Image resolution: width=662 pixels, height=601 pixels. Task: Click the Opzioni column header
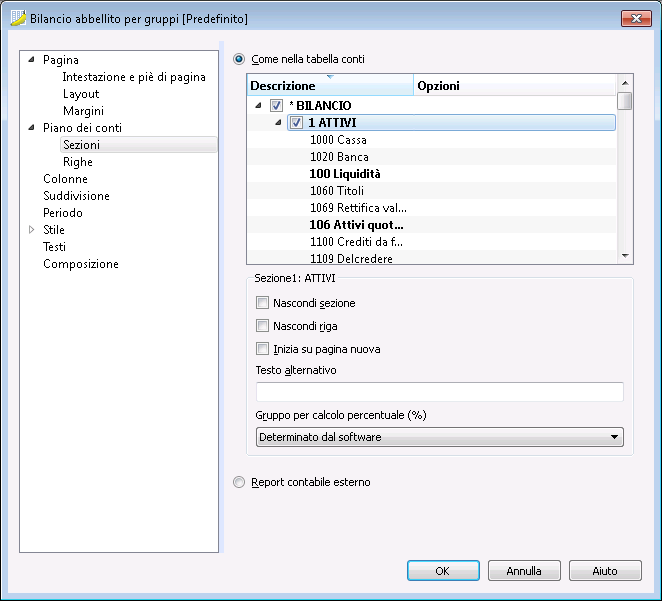515,85
